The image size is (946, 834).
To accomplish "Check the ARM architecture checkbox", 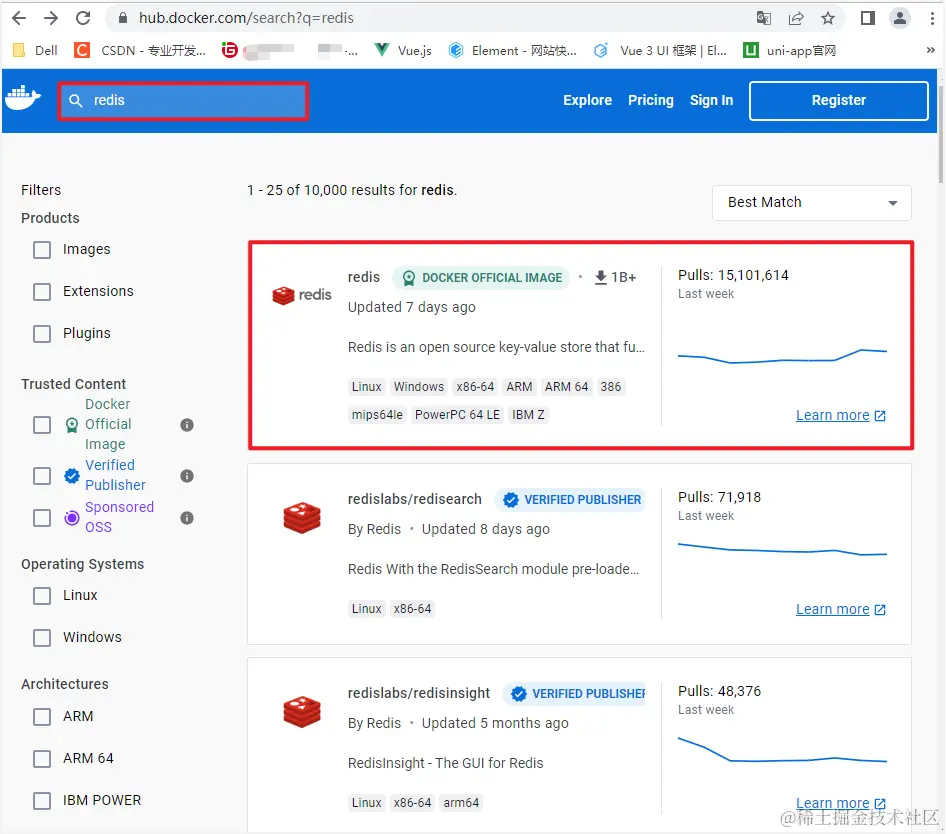I will tap(42, 717).
